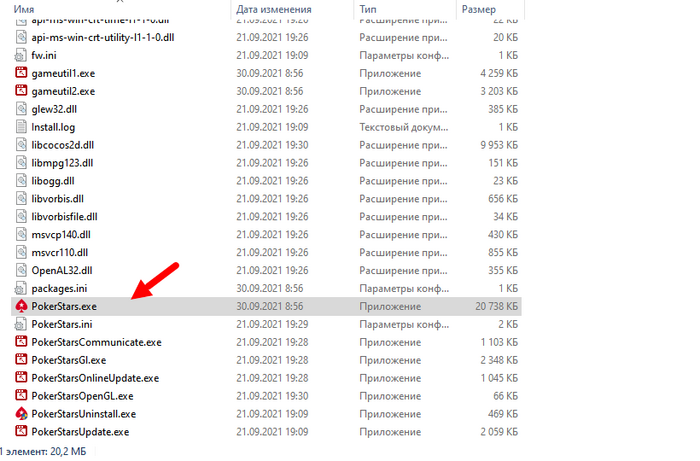Click the Install.log document icon

pyautogui.click(x=21, y=127)
